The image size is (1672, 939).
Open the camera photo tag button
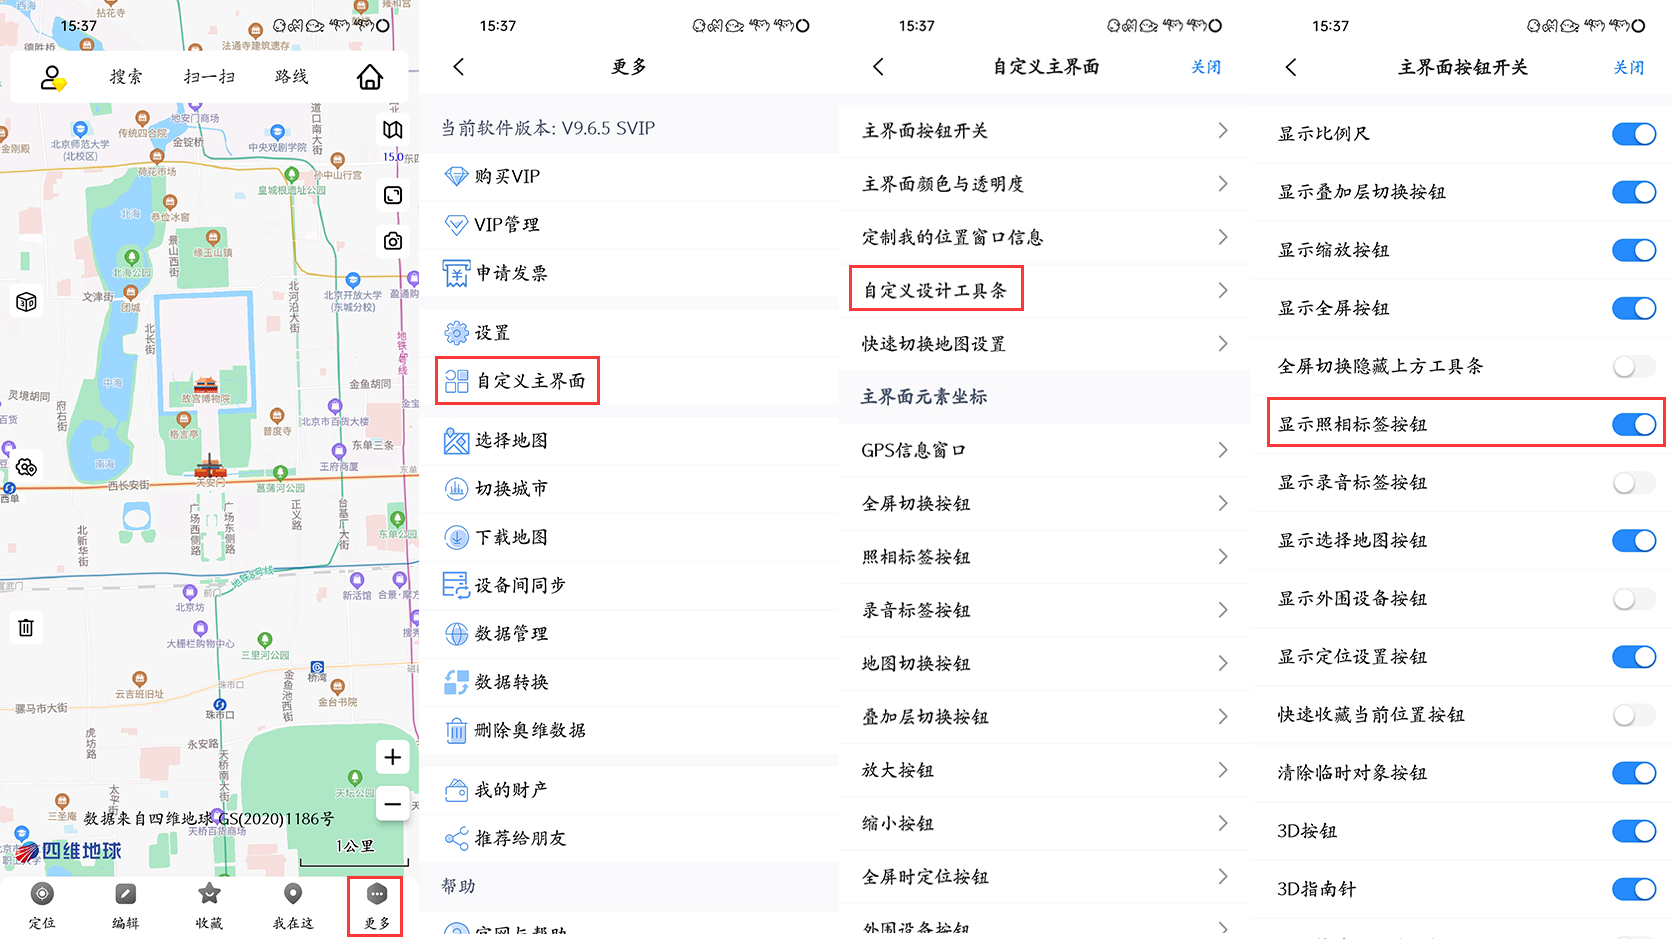393,241
